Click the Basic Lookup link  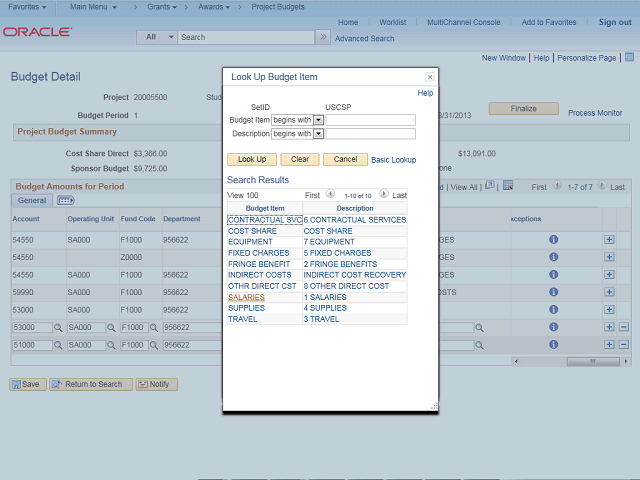pos(393,160)
